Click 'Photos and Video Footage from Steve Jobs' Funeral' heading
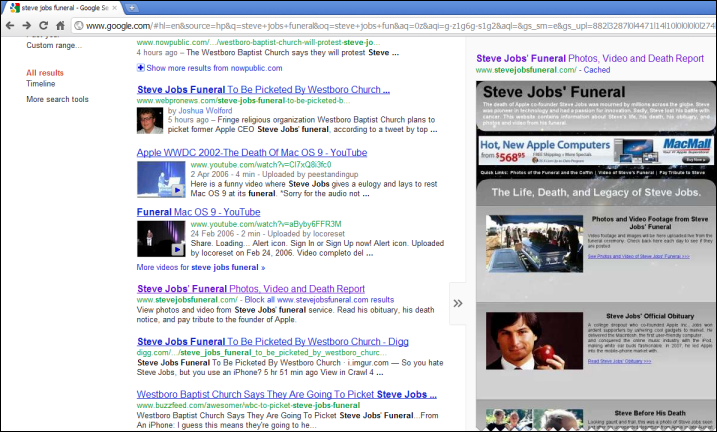This screenshot has height=432, width=717. [x=650, y=223]
